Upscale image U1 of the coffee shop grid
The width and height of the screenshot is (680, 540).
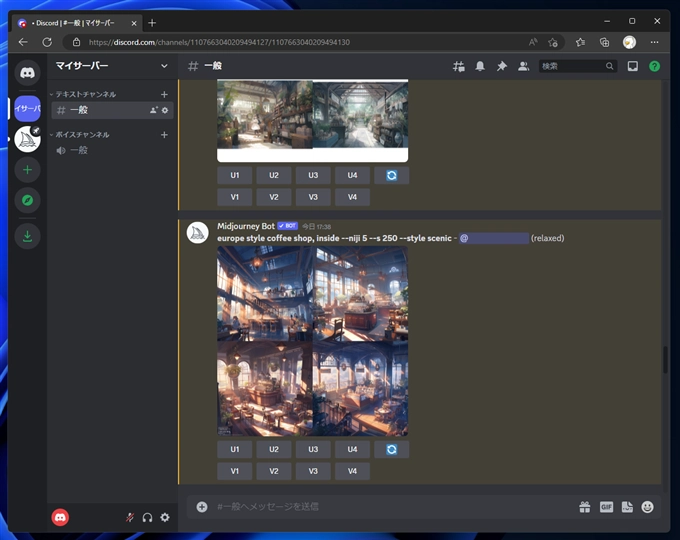click(x=235, y=449)
